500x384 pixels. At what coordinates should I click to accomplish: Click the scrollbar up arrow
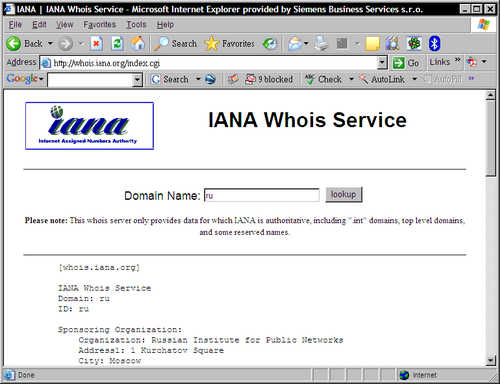[490, 95]
